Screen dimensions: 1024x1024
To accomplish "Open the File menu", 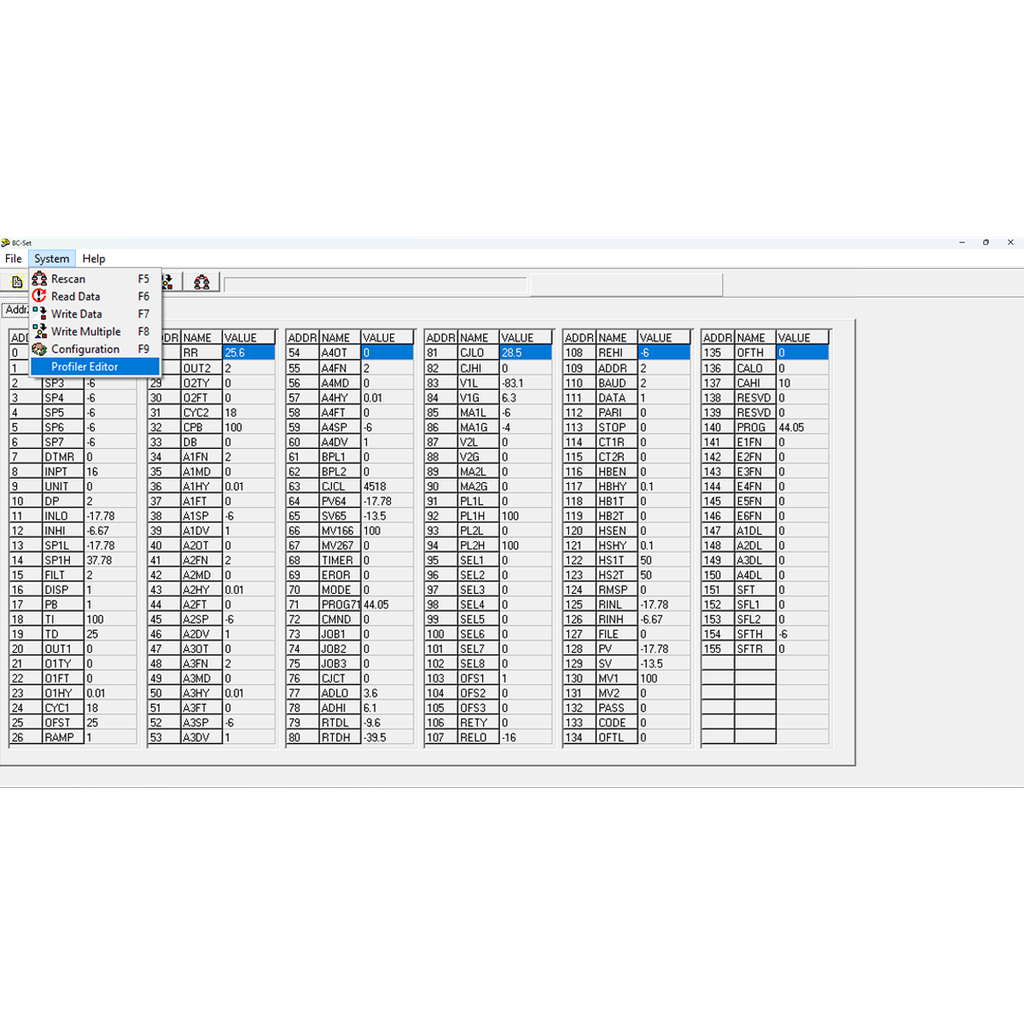I will 13,258.
